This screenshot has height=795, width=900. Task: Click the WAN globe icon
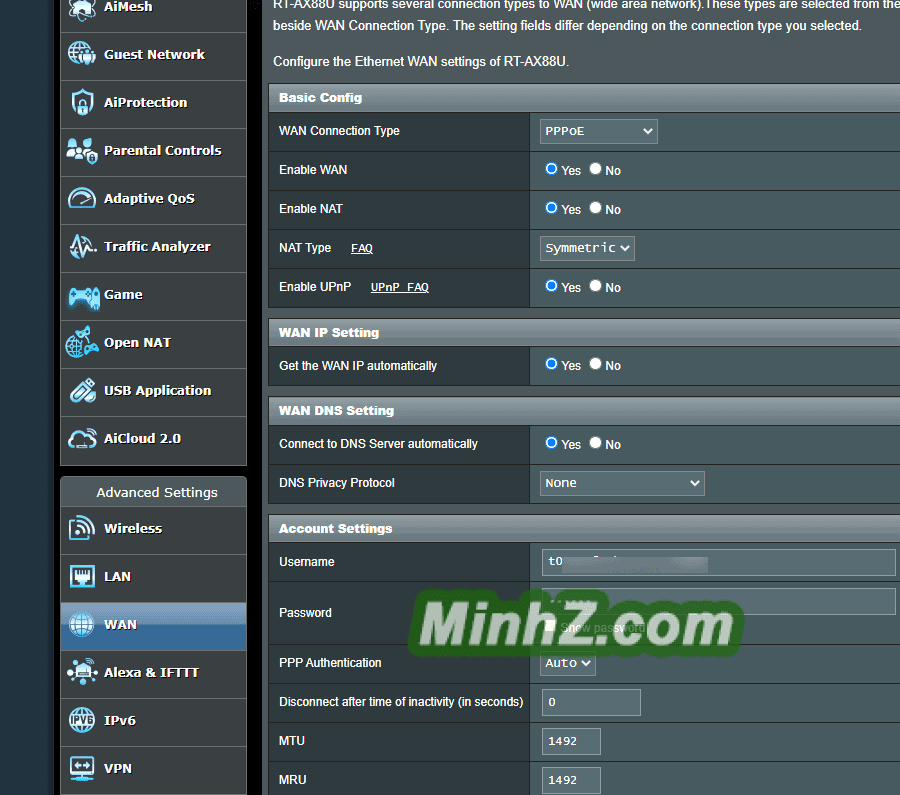[x=82, y=625]
